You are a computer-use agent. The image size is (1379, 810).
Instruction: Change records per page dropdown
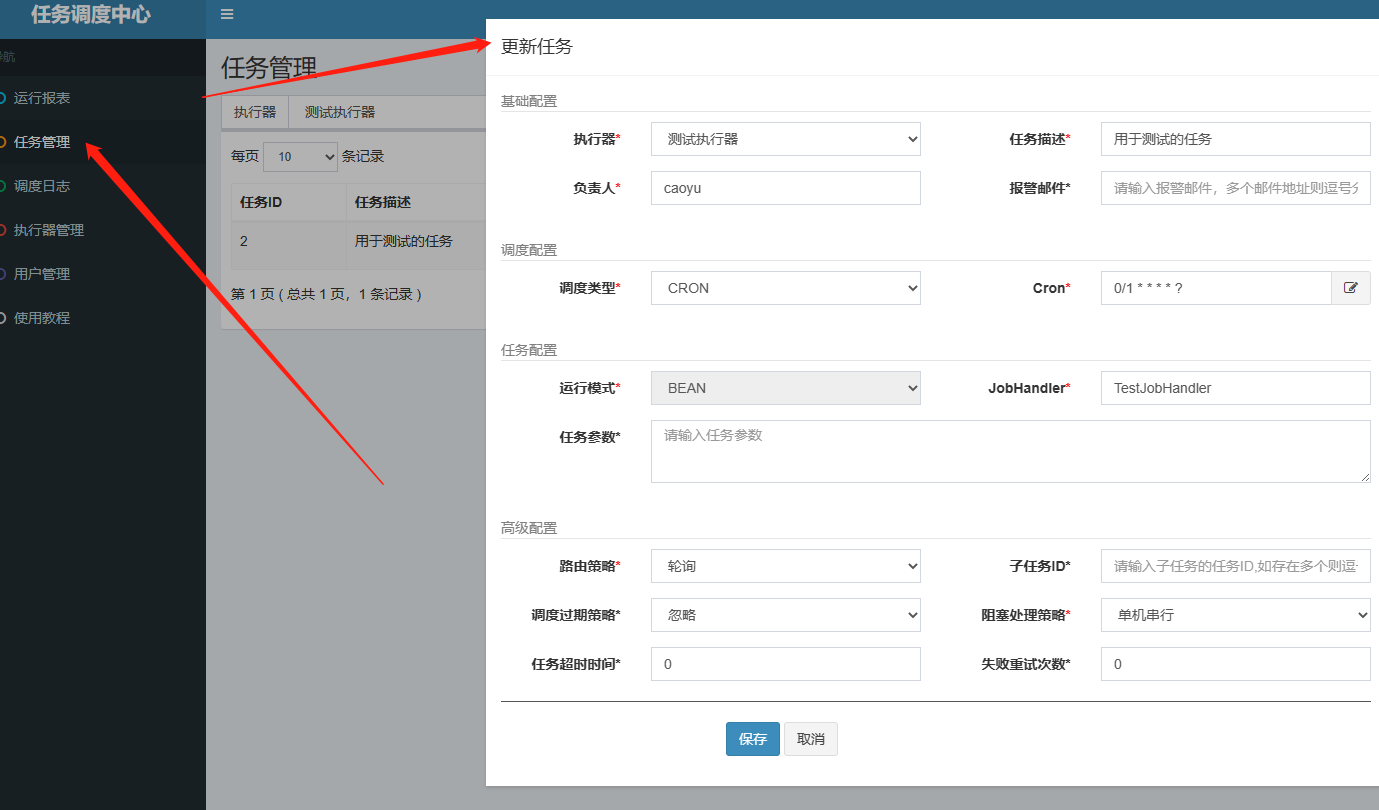tap(300, 157)
